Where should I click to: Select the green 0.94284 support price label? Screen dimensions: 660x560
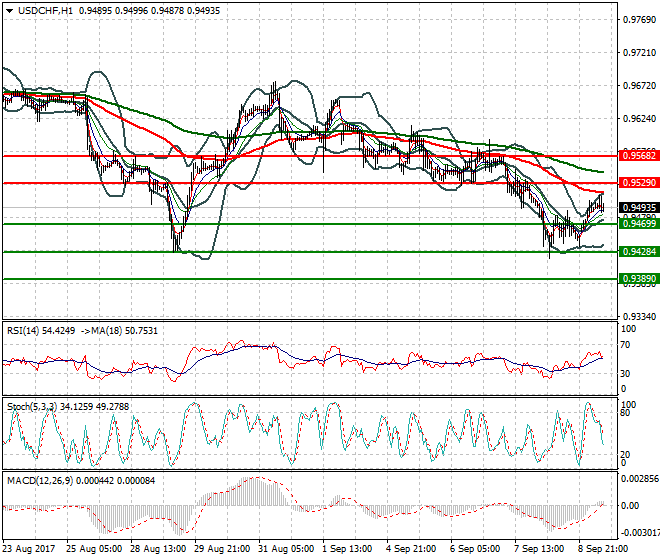point(639,252)
